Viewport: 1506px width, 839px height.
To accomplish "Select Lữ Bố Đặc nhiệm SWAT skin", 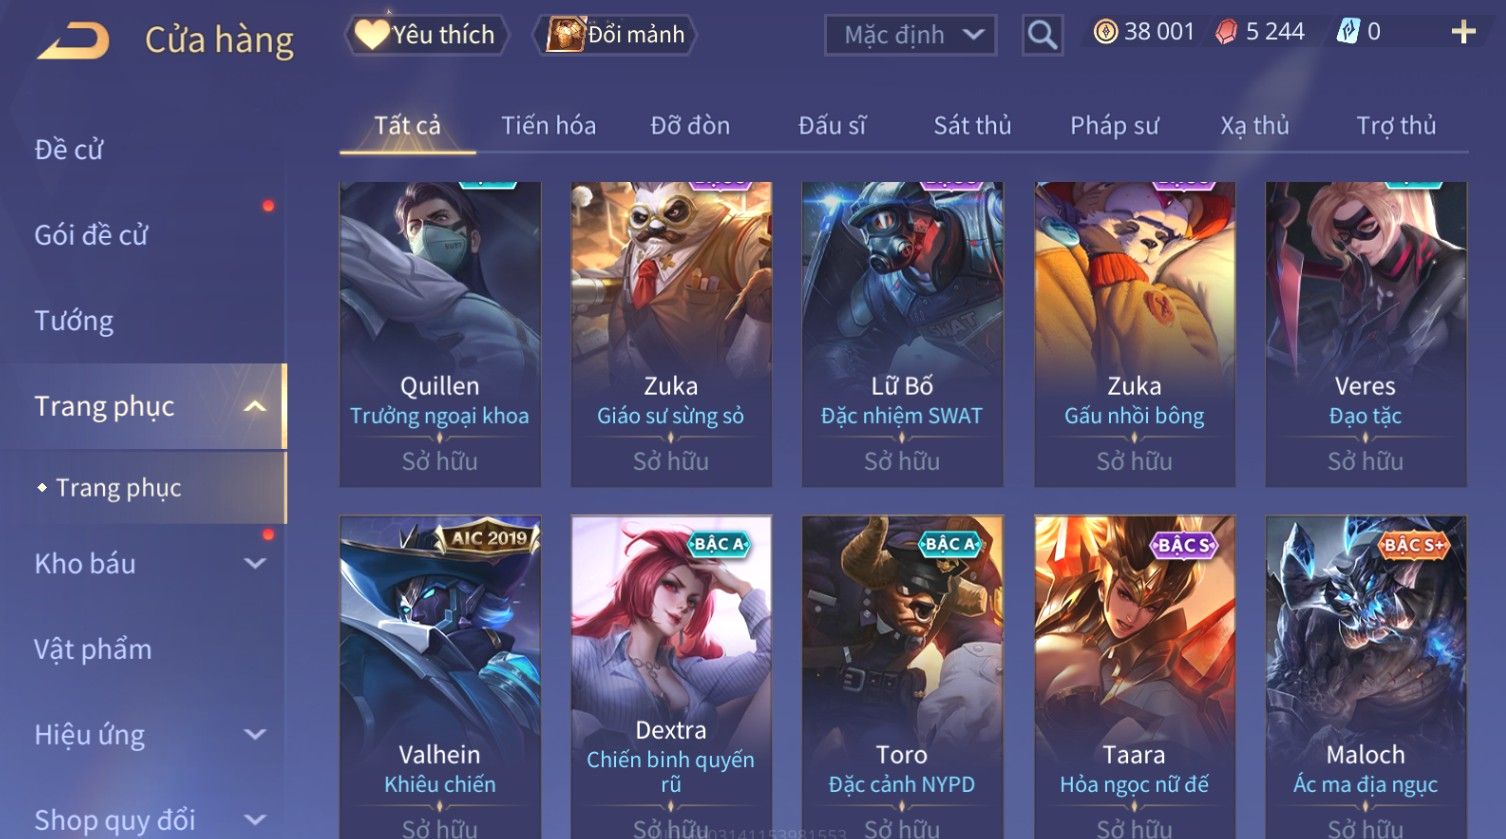I will [902, 334].
